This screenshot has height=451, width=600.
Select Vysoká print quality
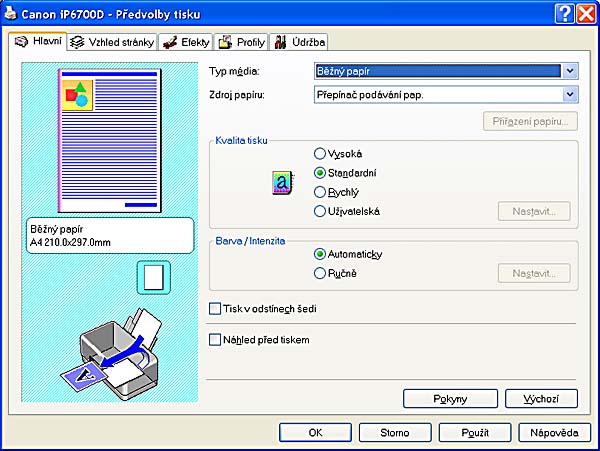click(x=320, y=154)
